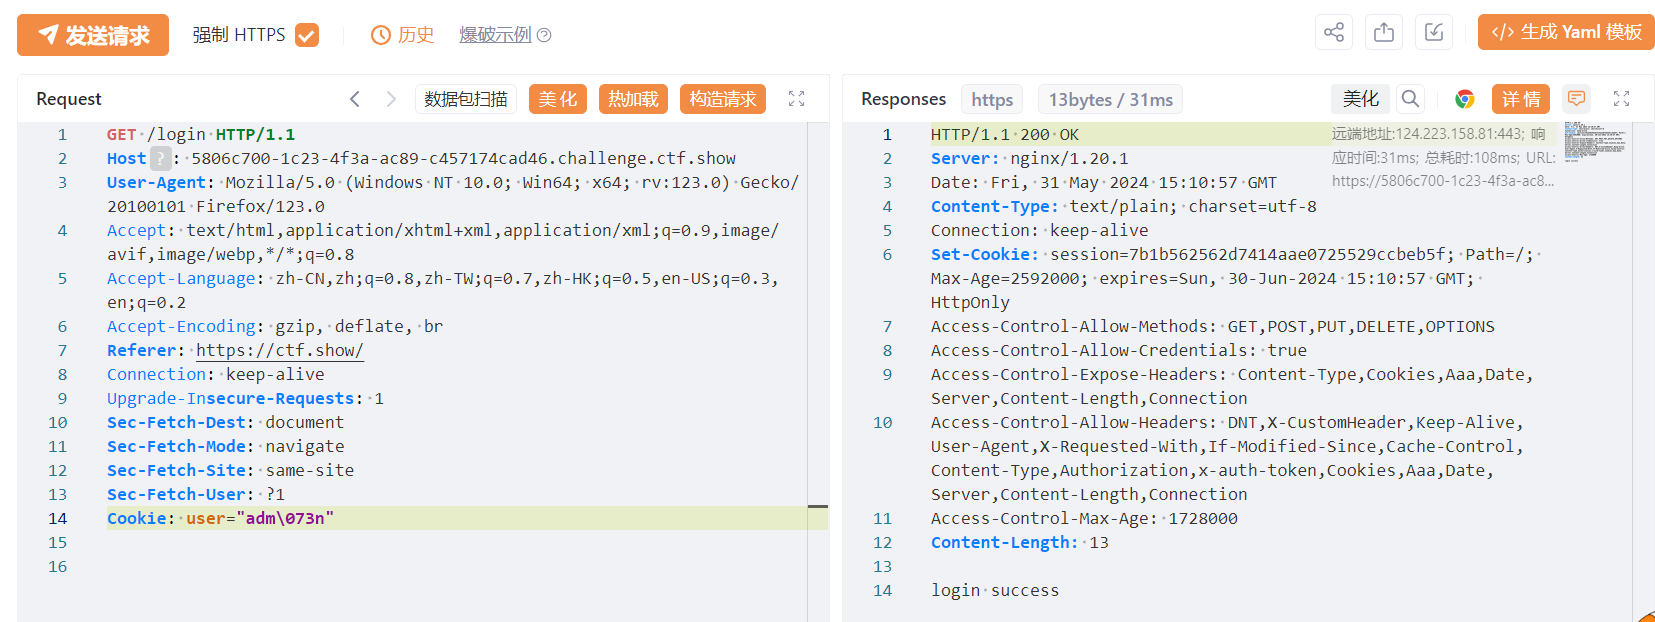Screen dimensions: 1655x622
Task: Go to next request arrow
Action: click(391, 99)
